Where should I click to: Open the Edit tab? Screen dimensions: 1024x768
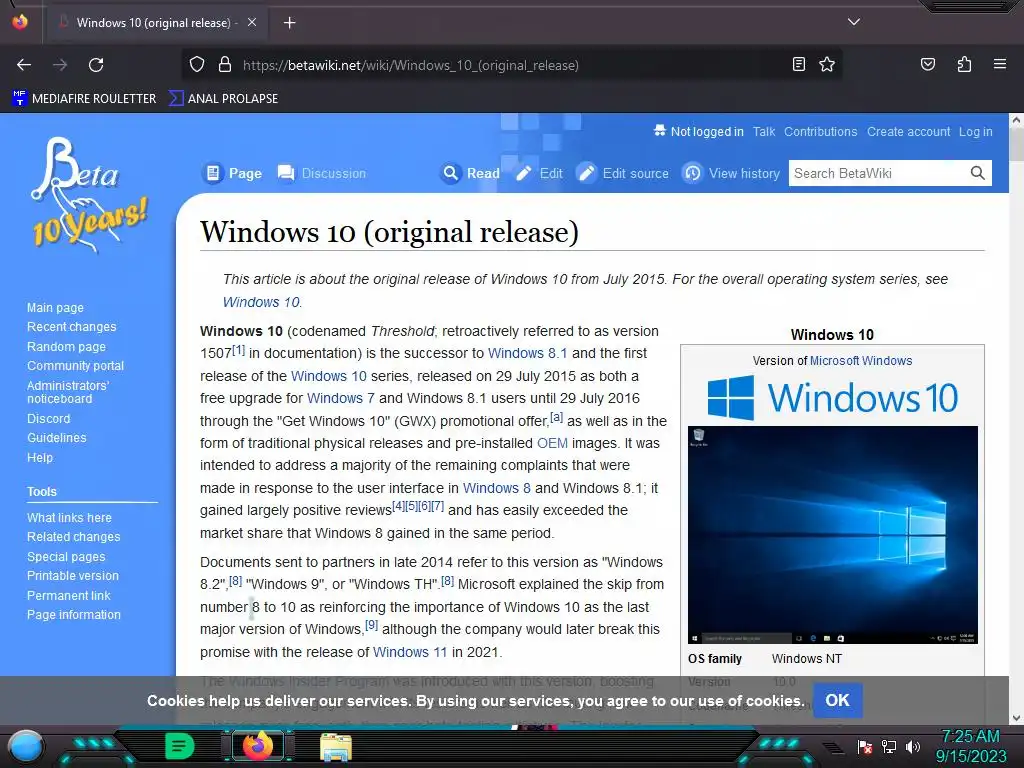(x=539, y=173)
